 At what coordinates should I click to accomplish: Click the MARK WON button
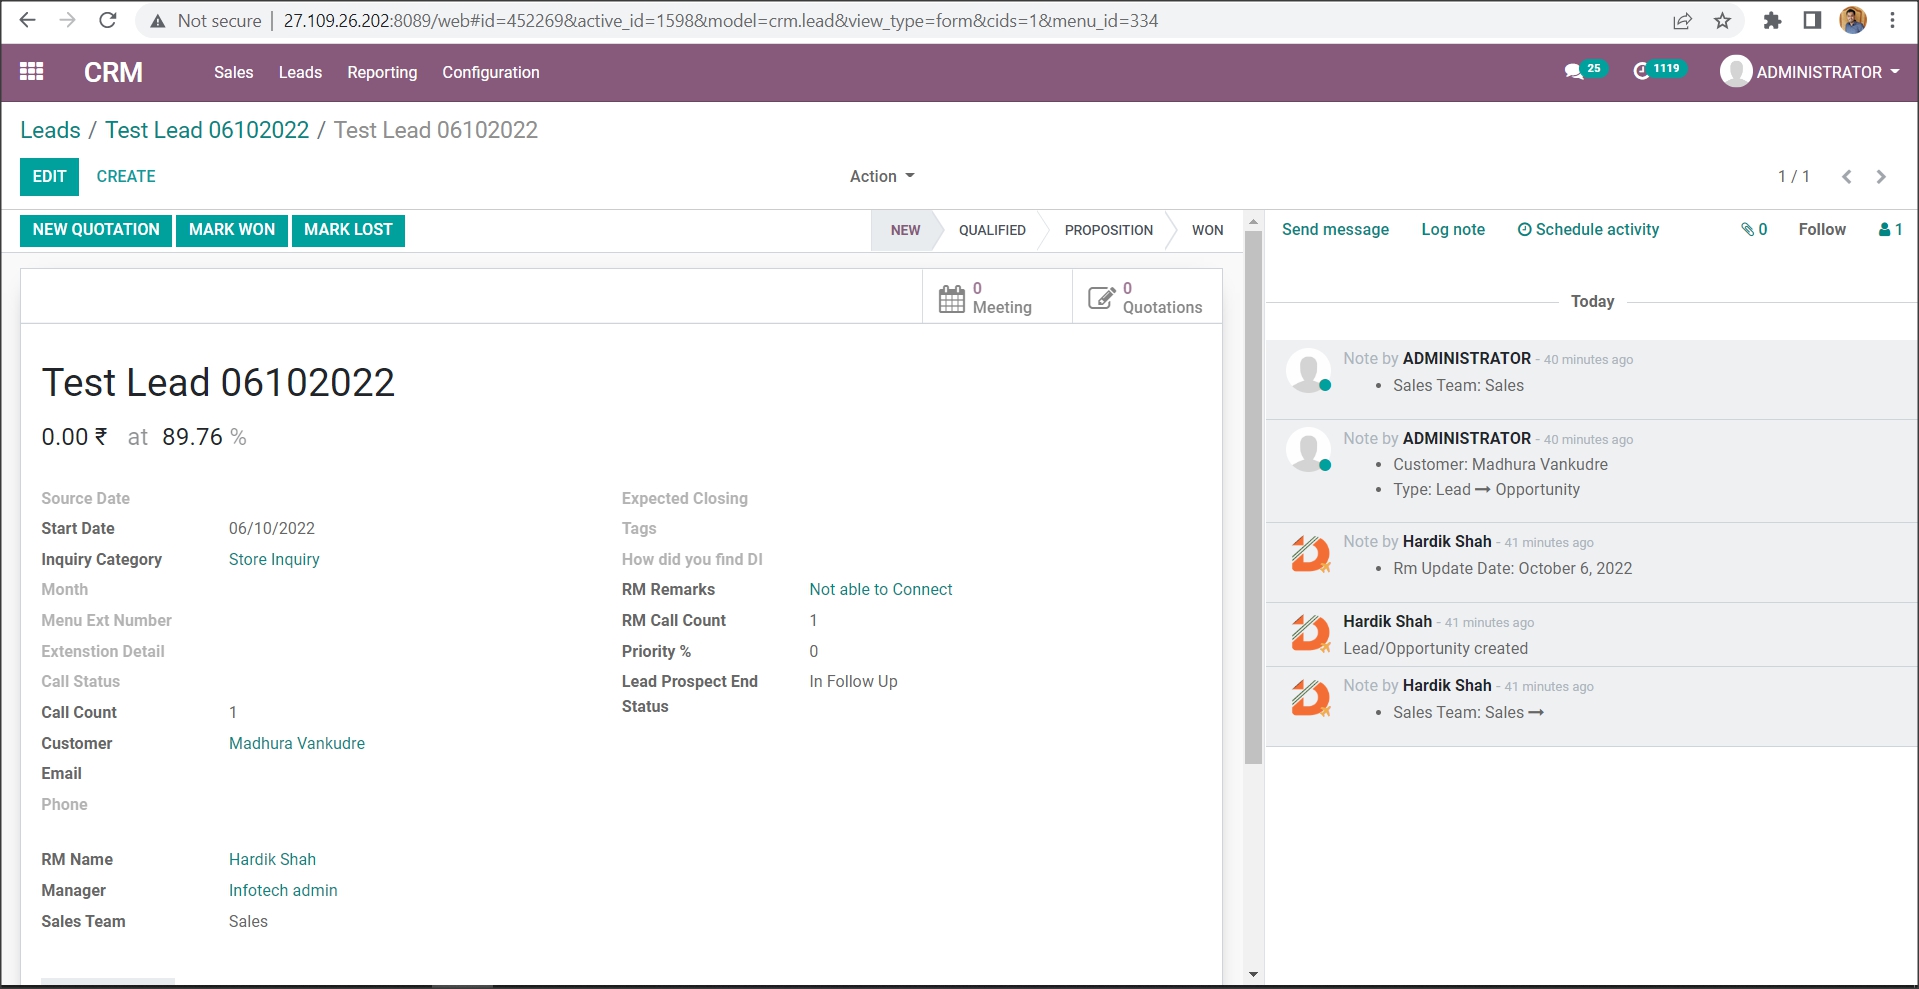click(x=232, y=230)
